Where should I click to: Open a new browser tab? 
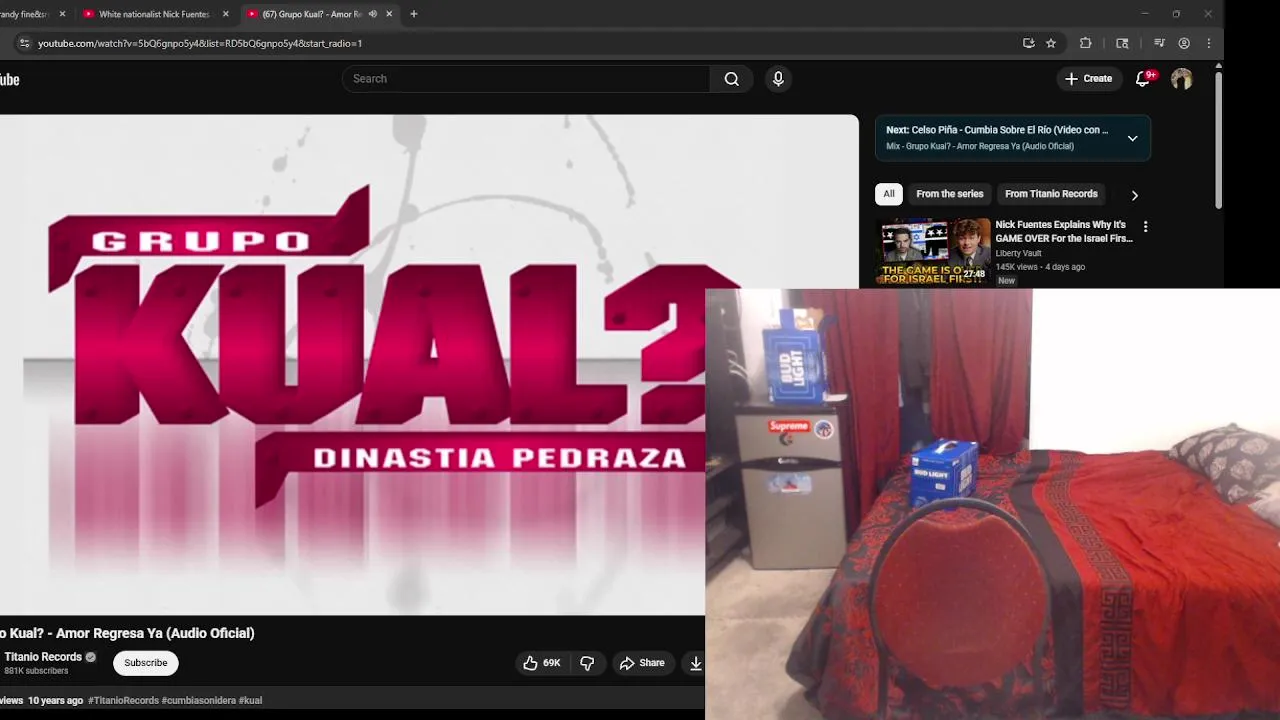click(414, 14)
